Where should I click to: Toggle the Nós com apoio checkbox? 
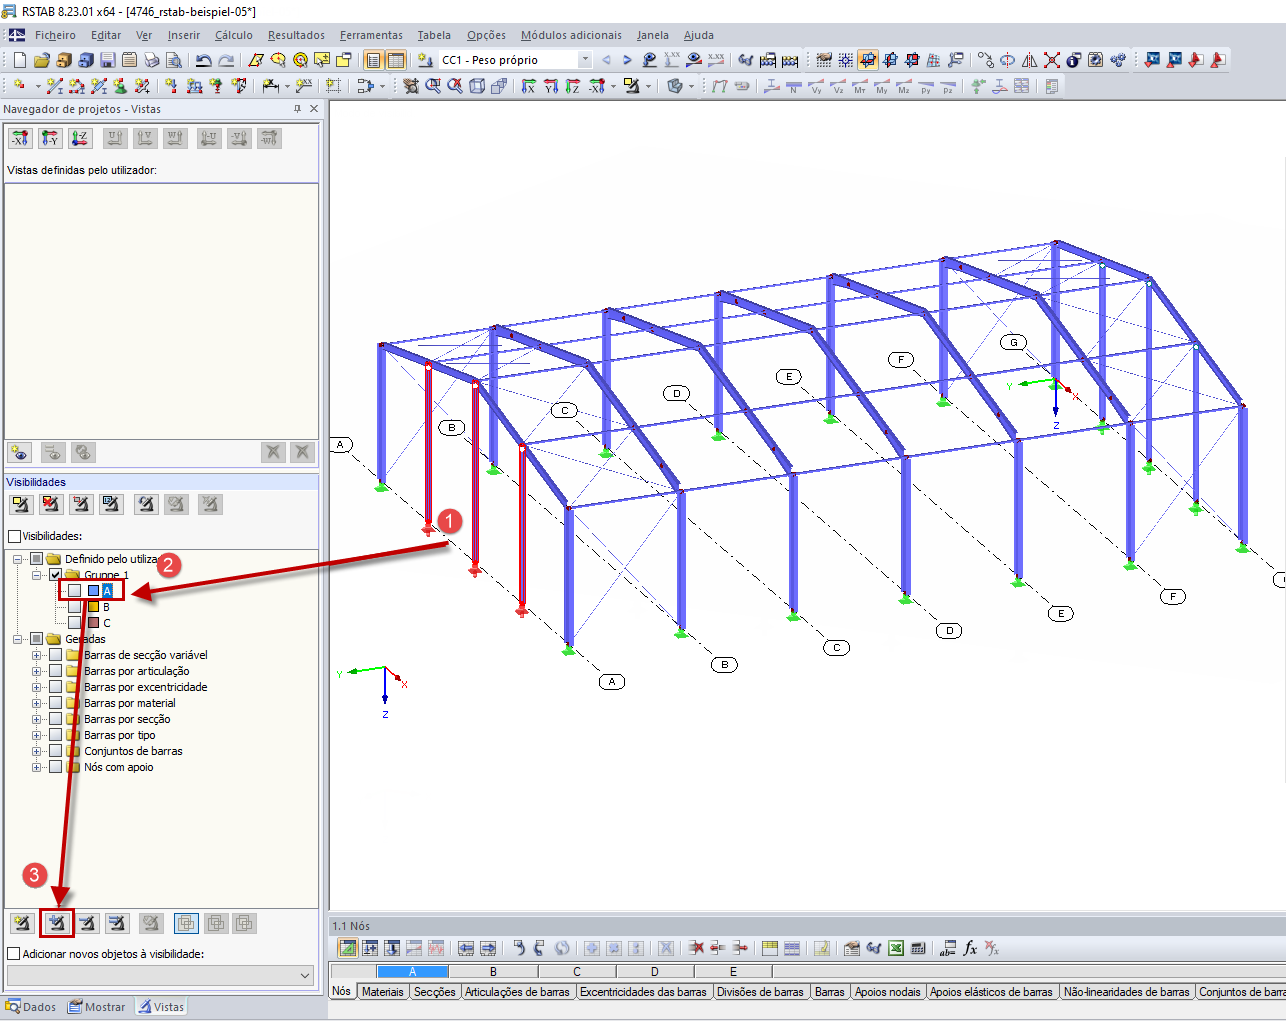click(55, 767)
